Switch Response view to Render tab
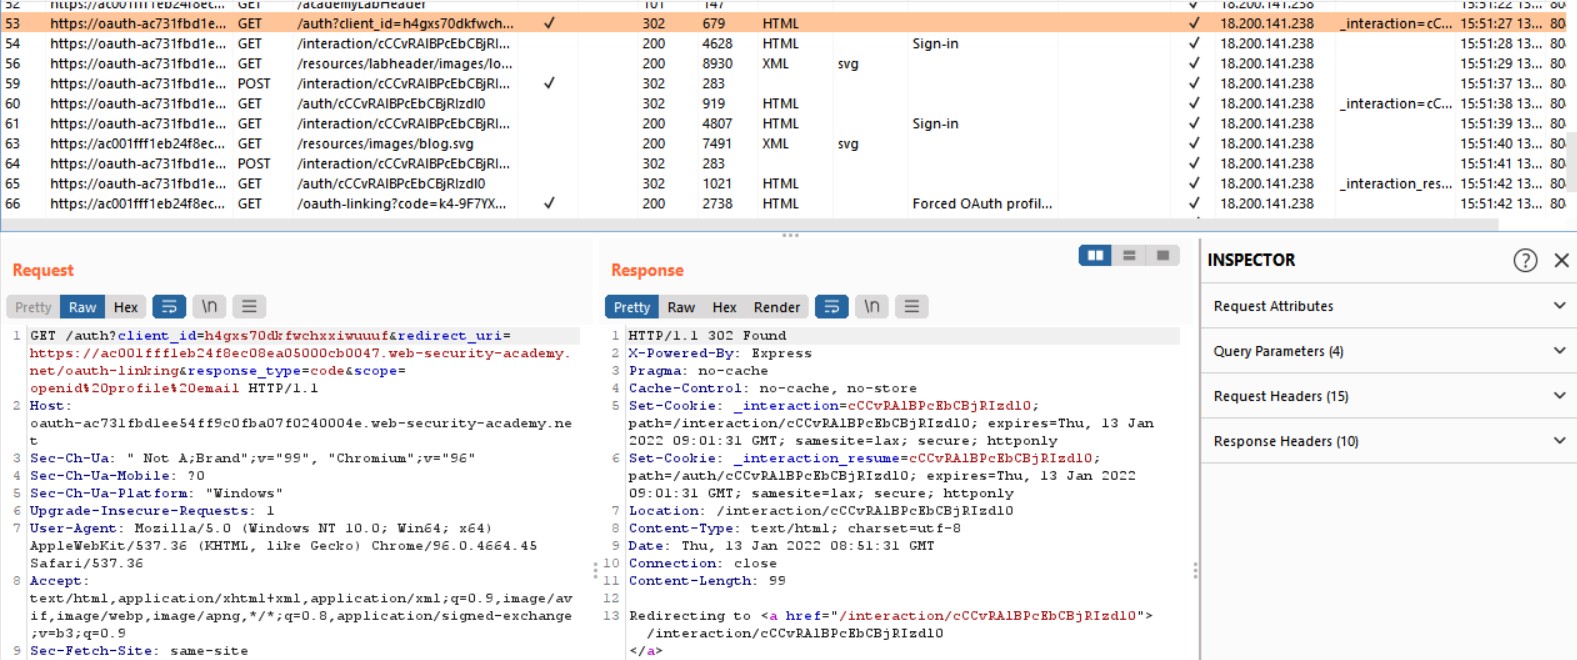Image resolution: width=1577 pixels, height=660 pixels. (x=776, y=307)
